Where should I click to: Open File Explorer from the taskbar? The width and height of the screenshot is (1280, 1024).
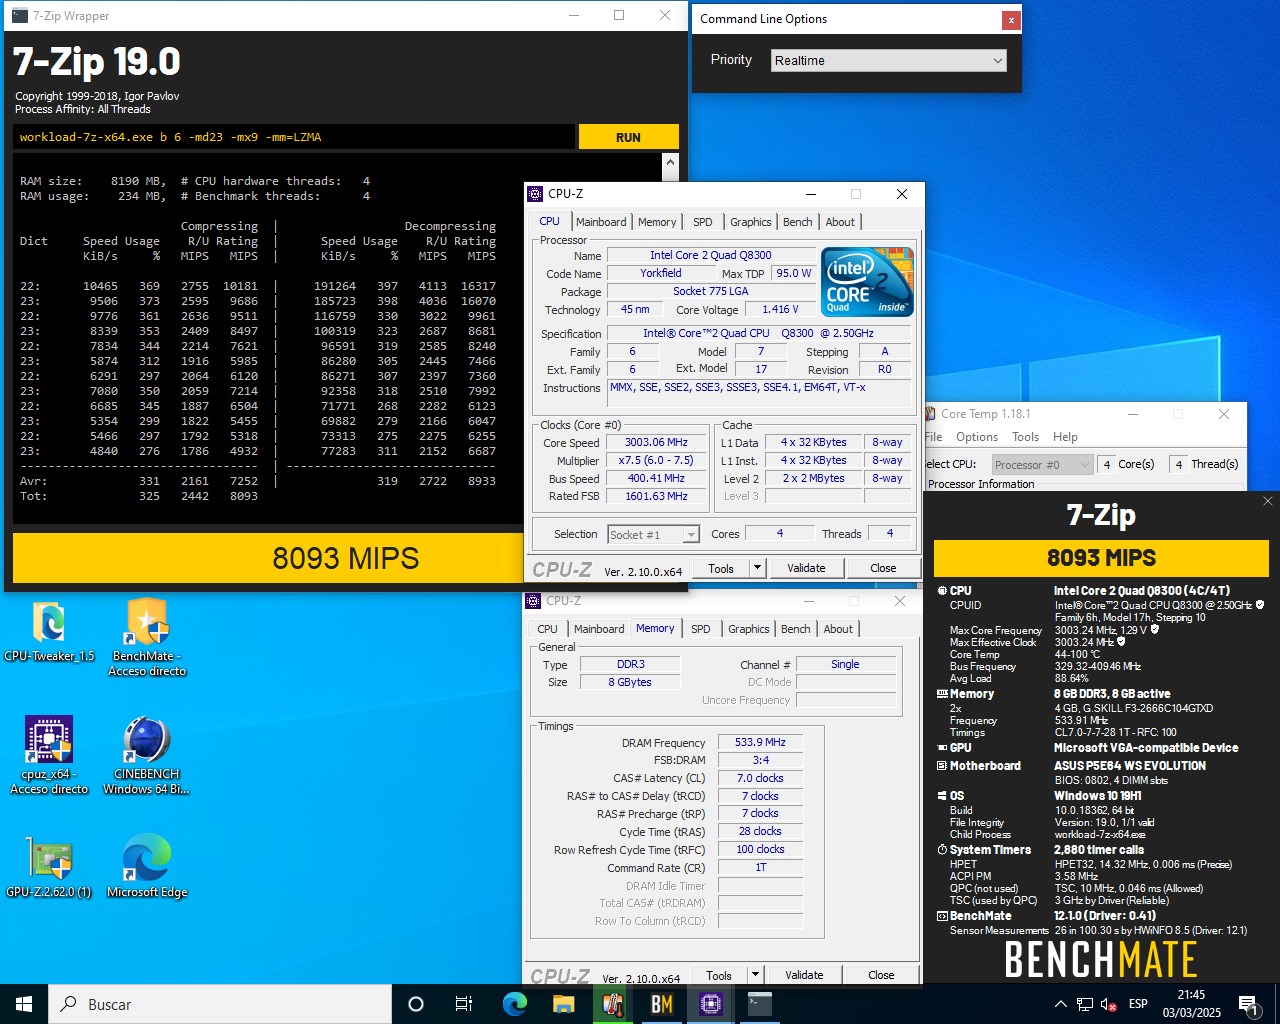(563, 1004)
